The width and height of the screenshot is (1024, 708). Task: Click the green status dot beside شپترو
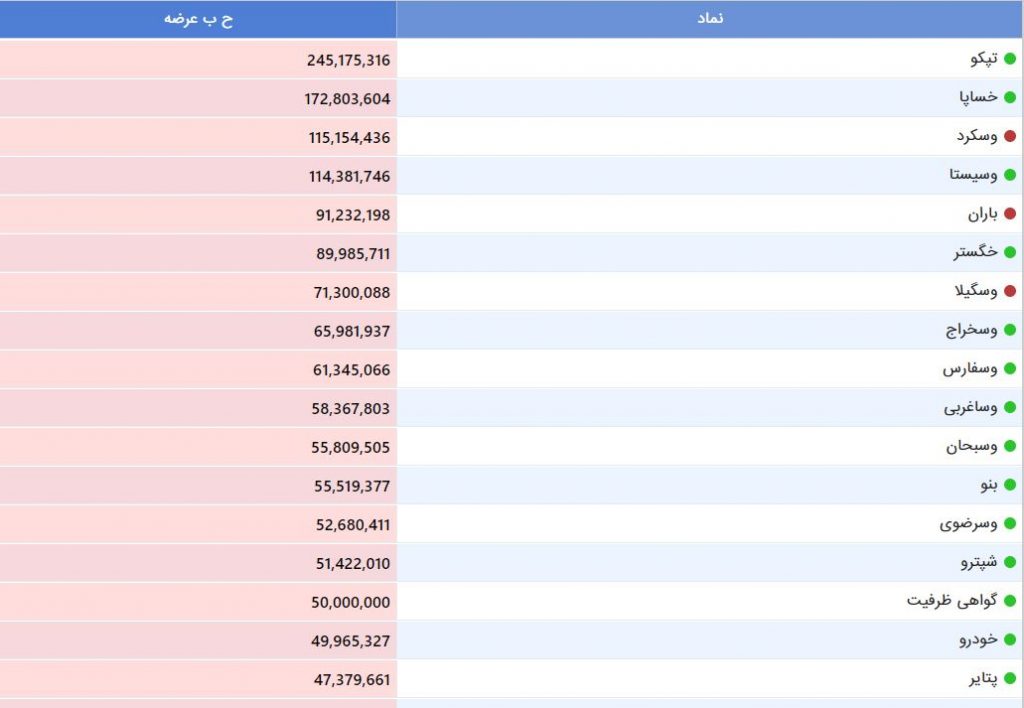[1010, 562]
